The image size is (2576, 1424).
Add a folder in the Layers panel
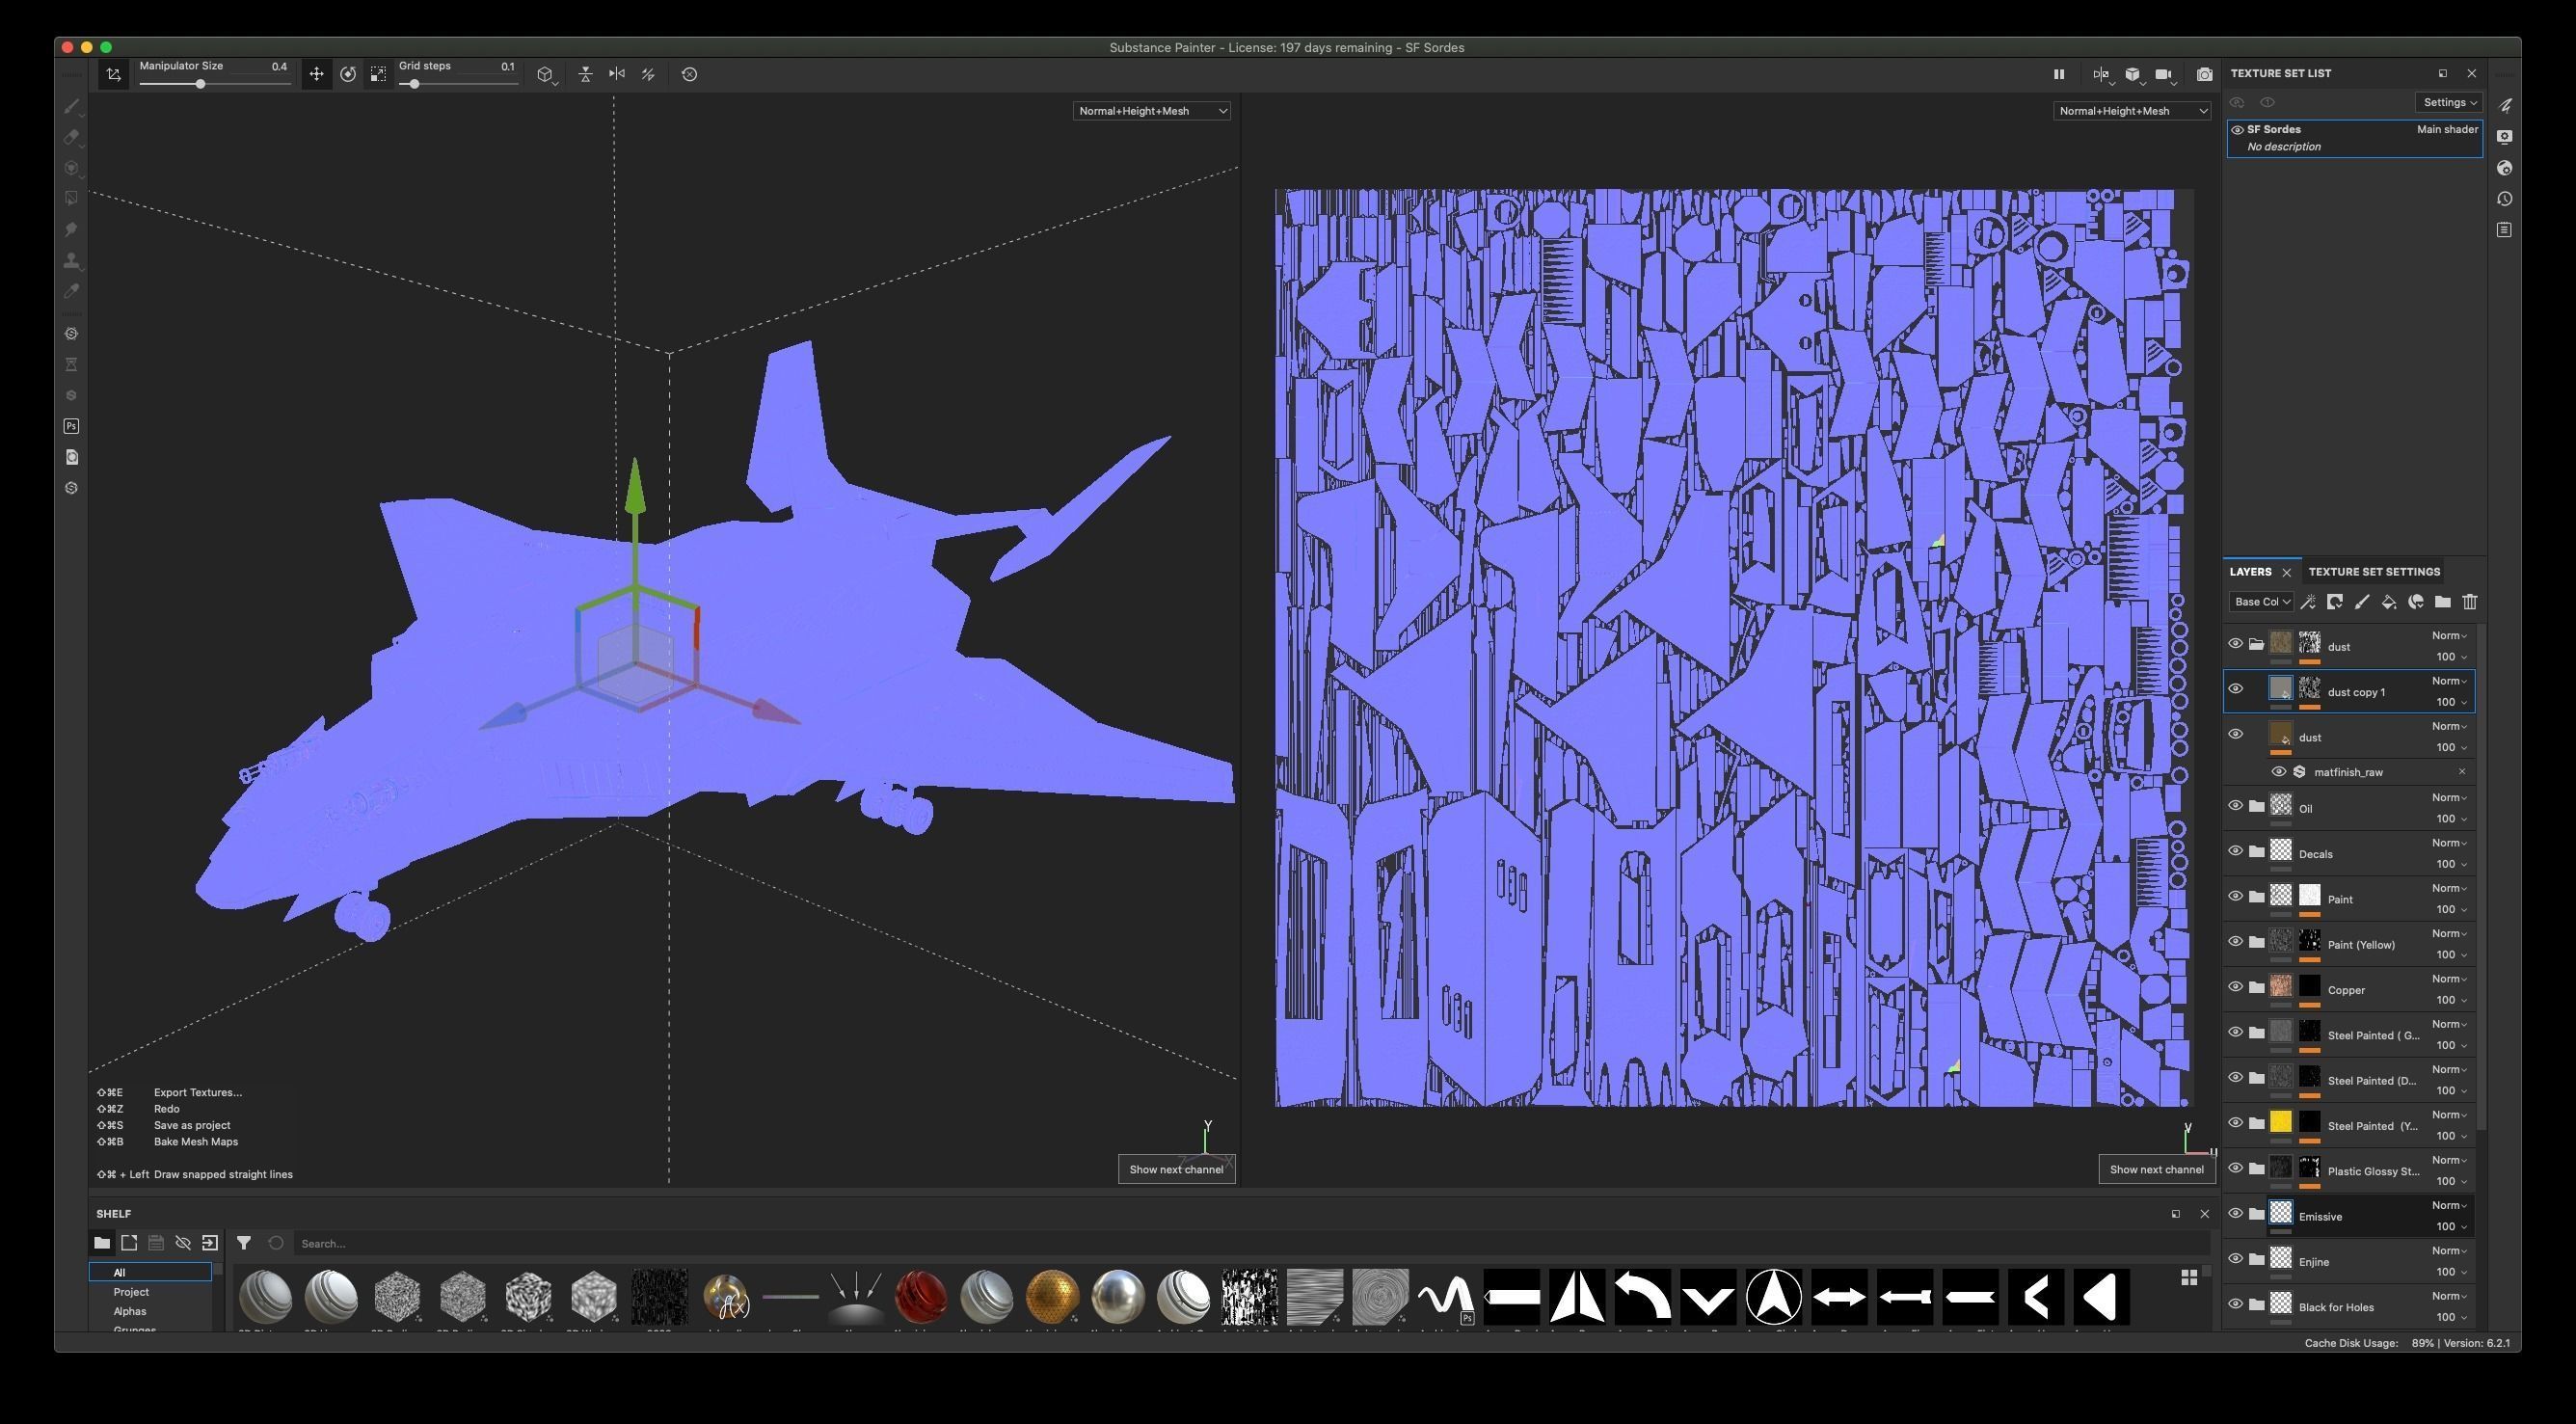pyautogui.click(x=2443, y=602)
